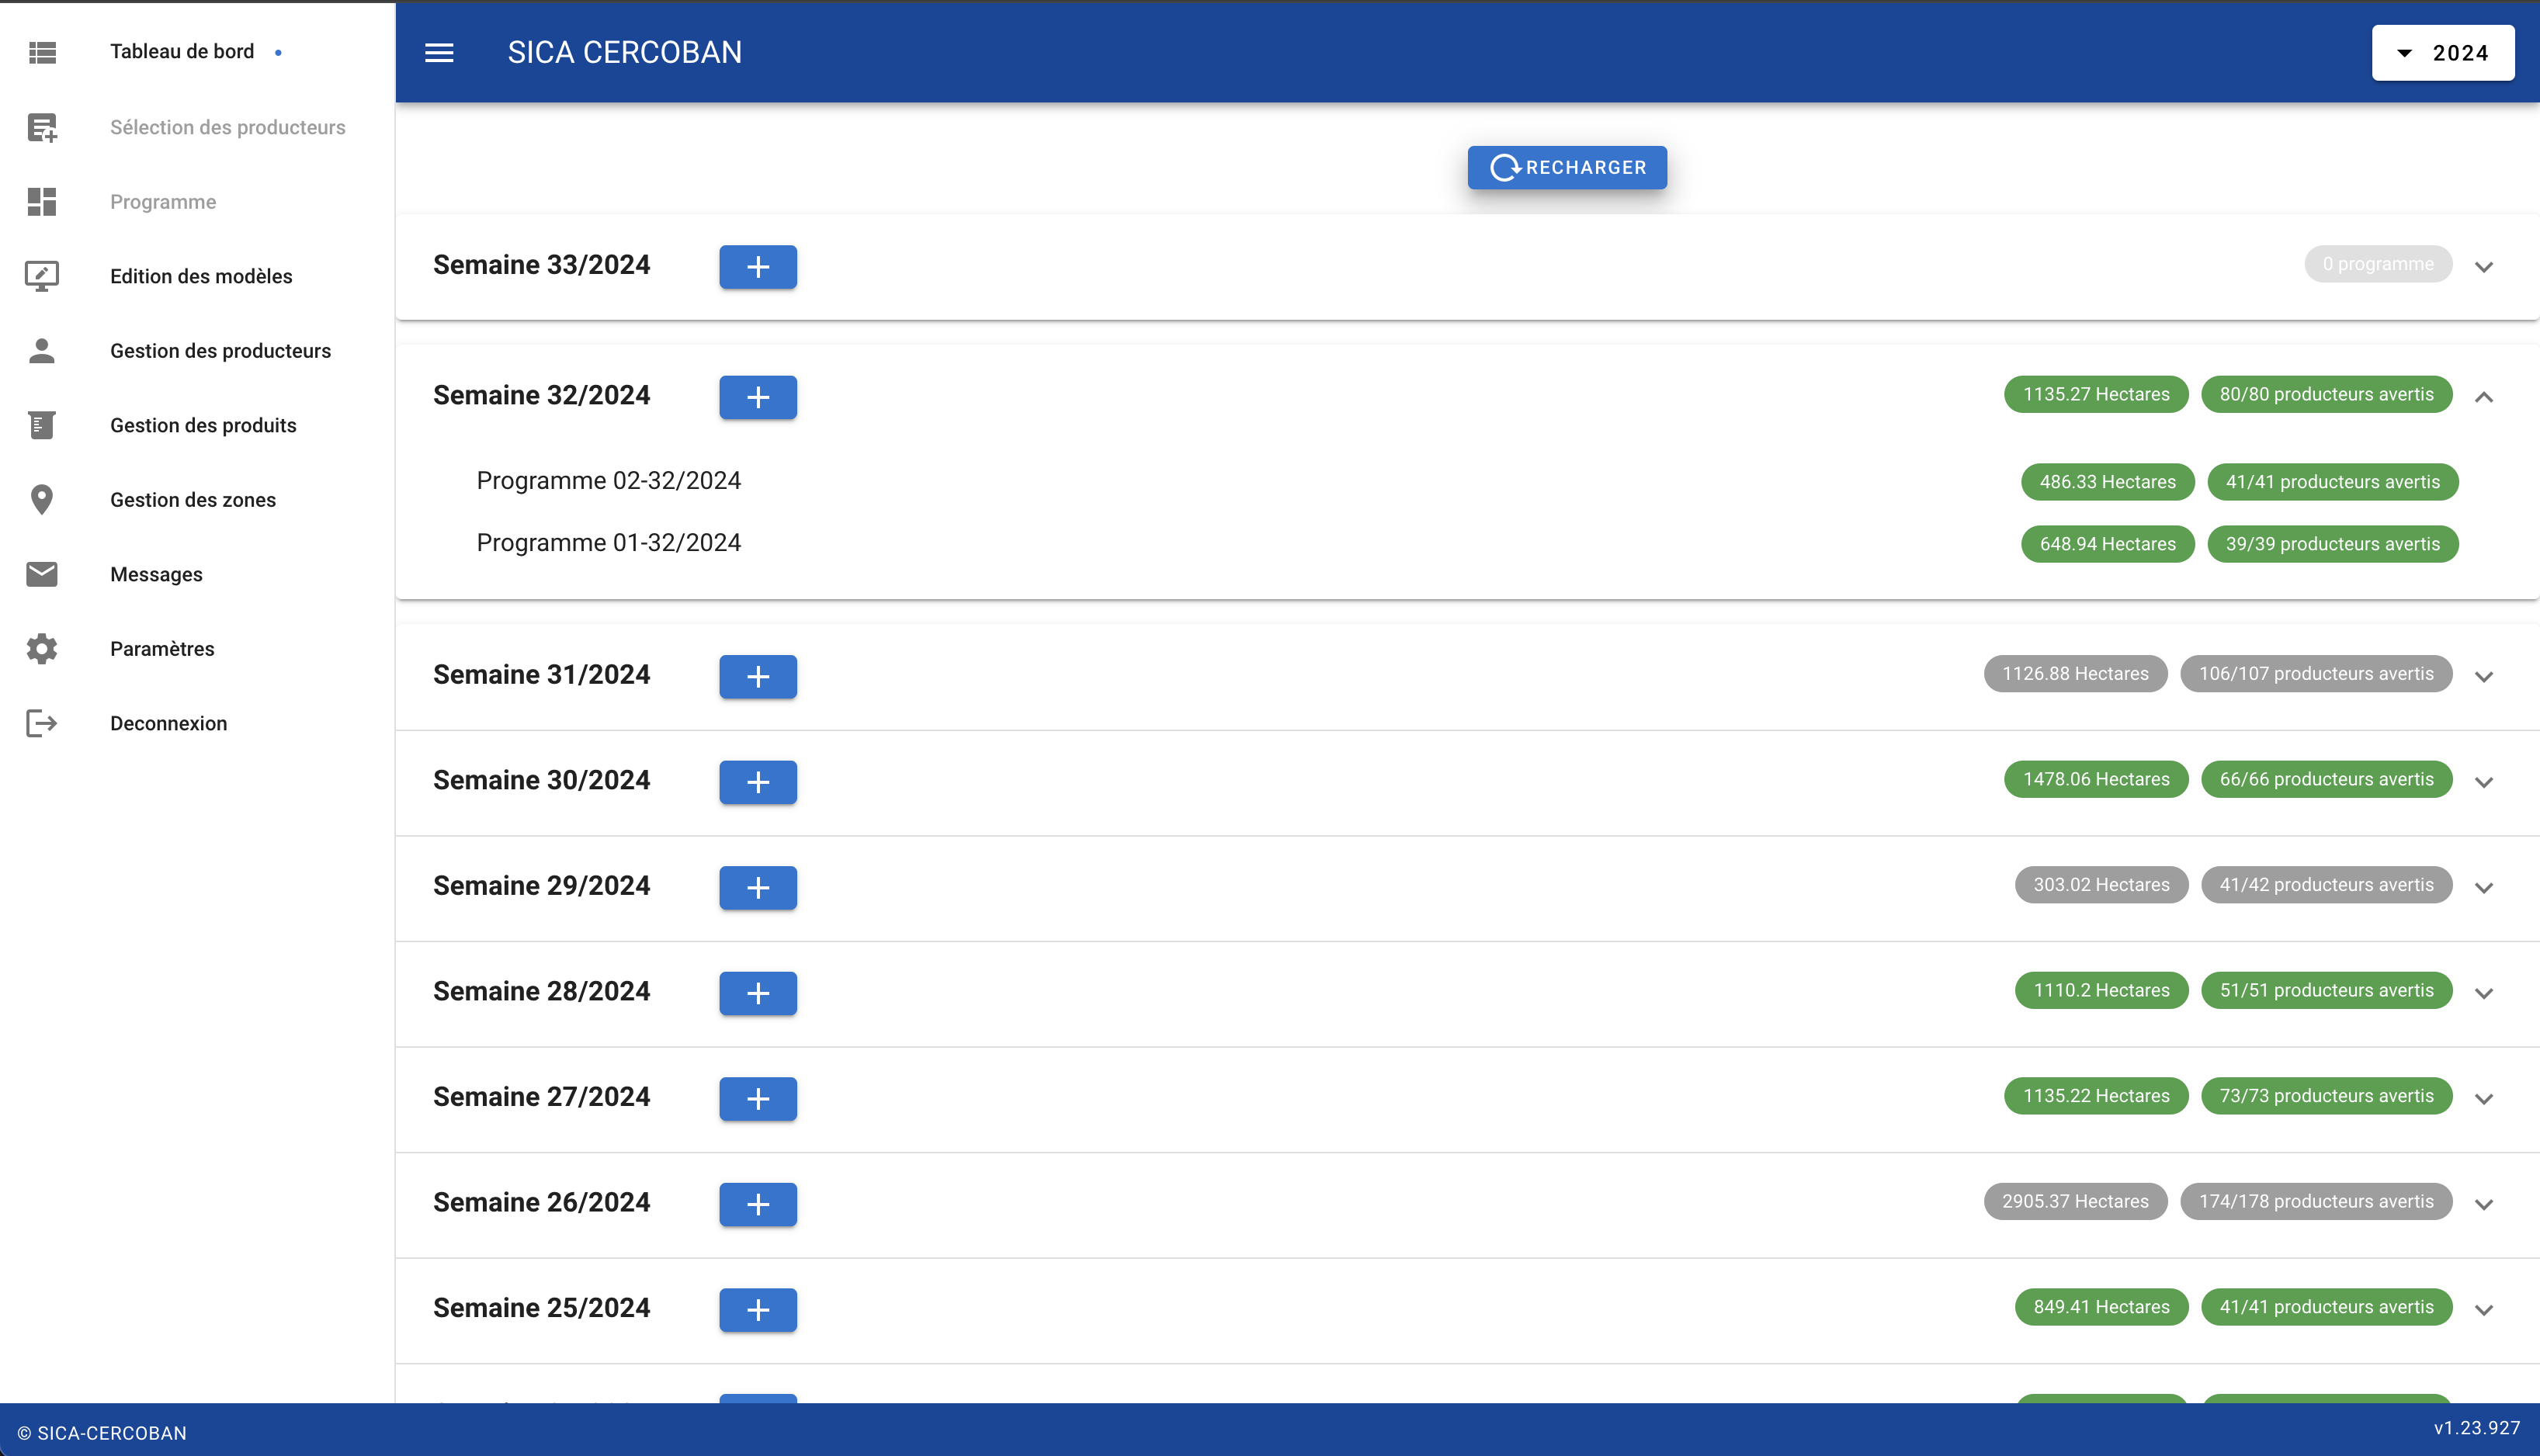The height and width of the screenshot is (1456, 2540).
Task: Click the Gestion des produits icon
Action: click(41, 425)
